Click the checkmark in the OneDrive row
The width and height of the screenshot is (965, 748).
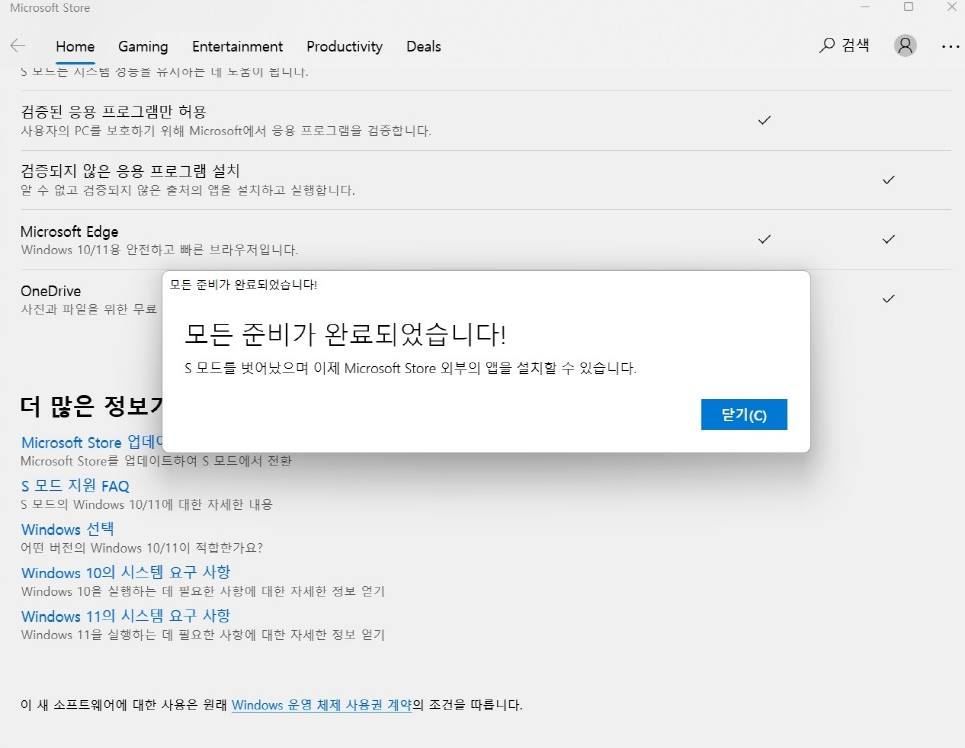pos(889,299)
